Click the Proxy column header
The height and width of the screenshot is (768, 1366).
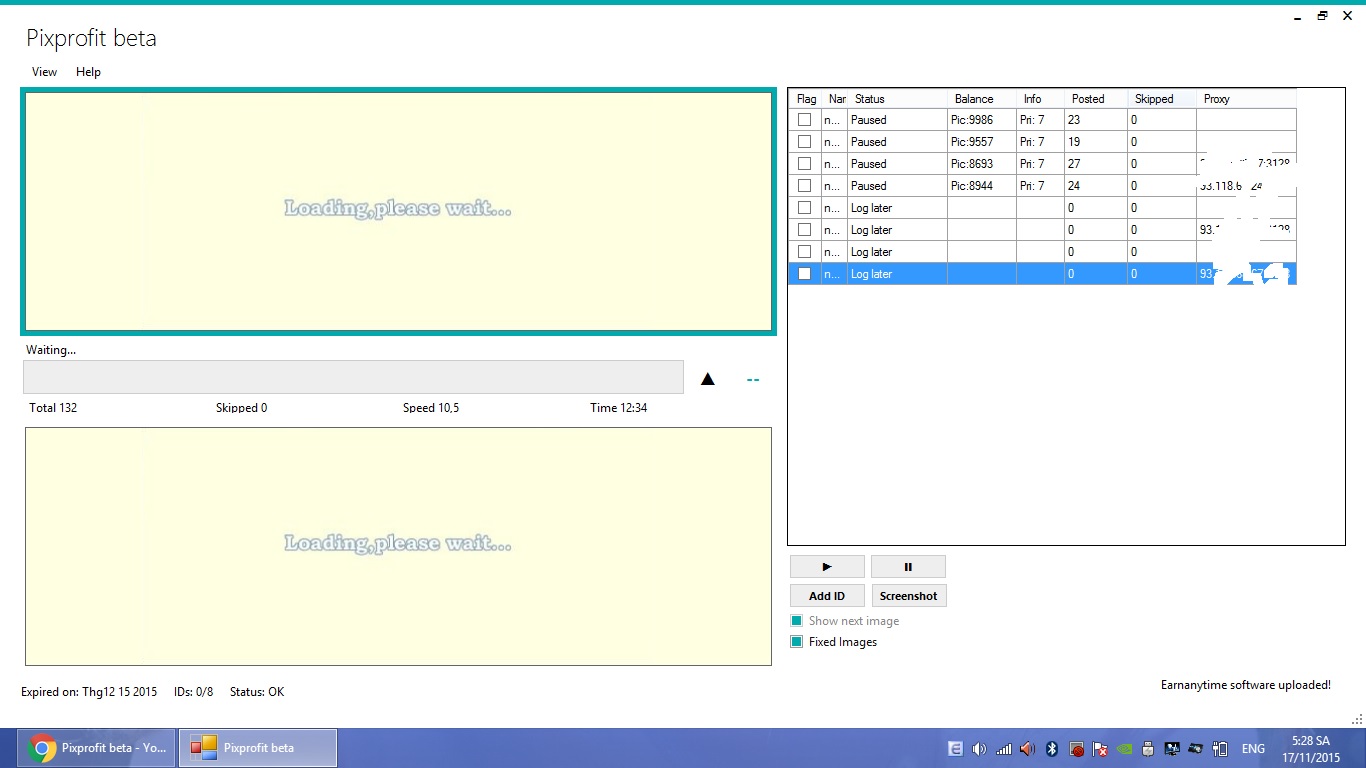[x=1247, y=99]
